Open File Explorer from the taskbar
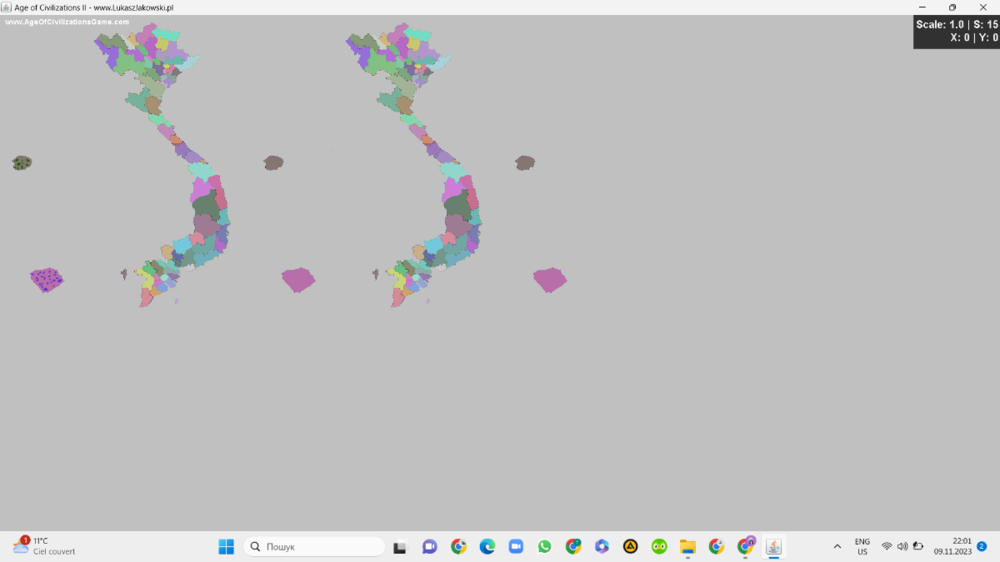This screenshot has width=1000, height=562. coord(688,547)
